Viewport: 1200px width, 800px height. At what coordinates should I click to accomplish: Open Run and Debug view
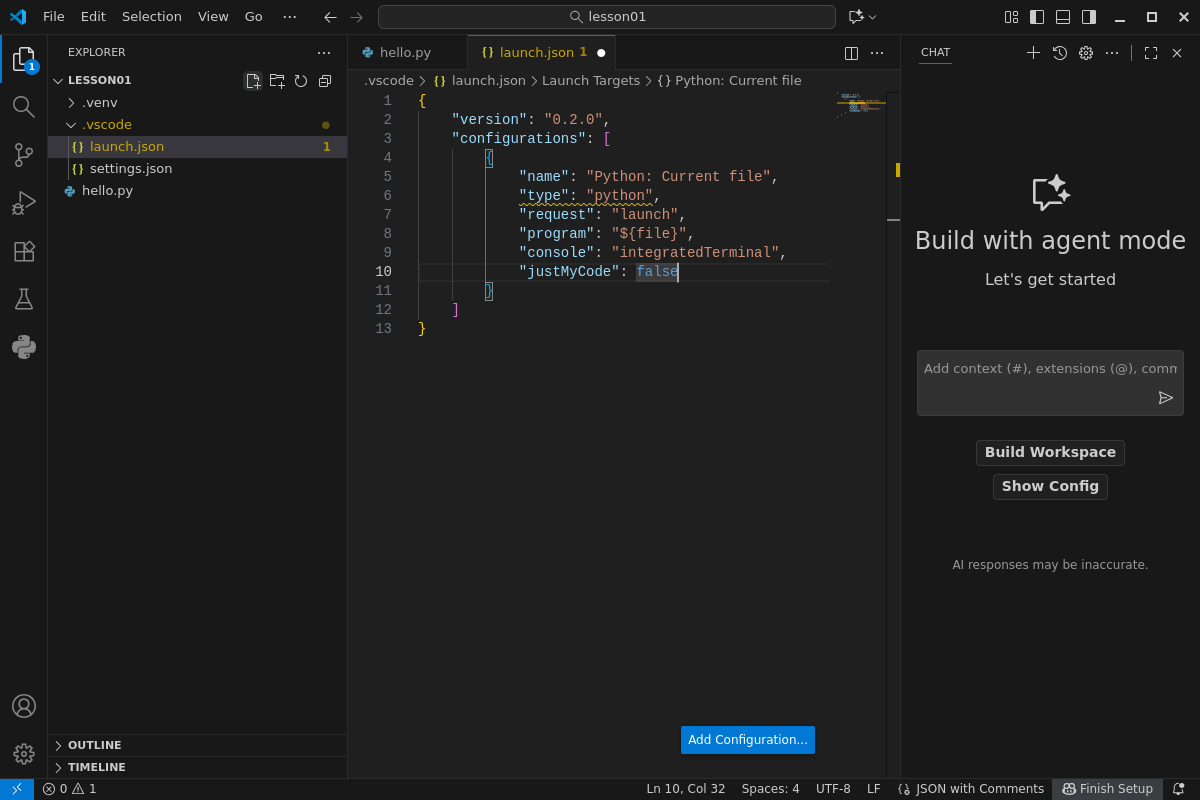23,203
